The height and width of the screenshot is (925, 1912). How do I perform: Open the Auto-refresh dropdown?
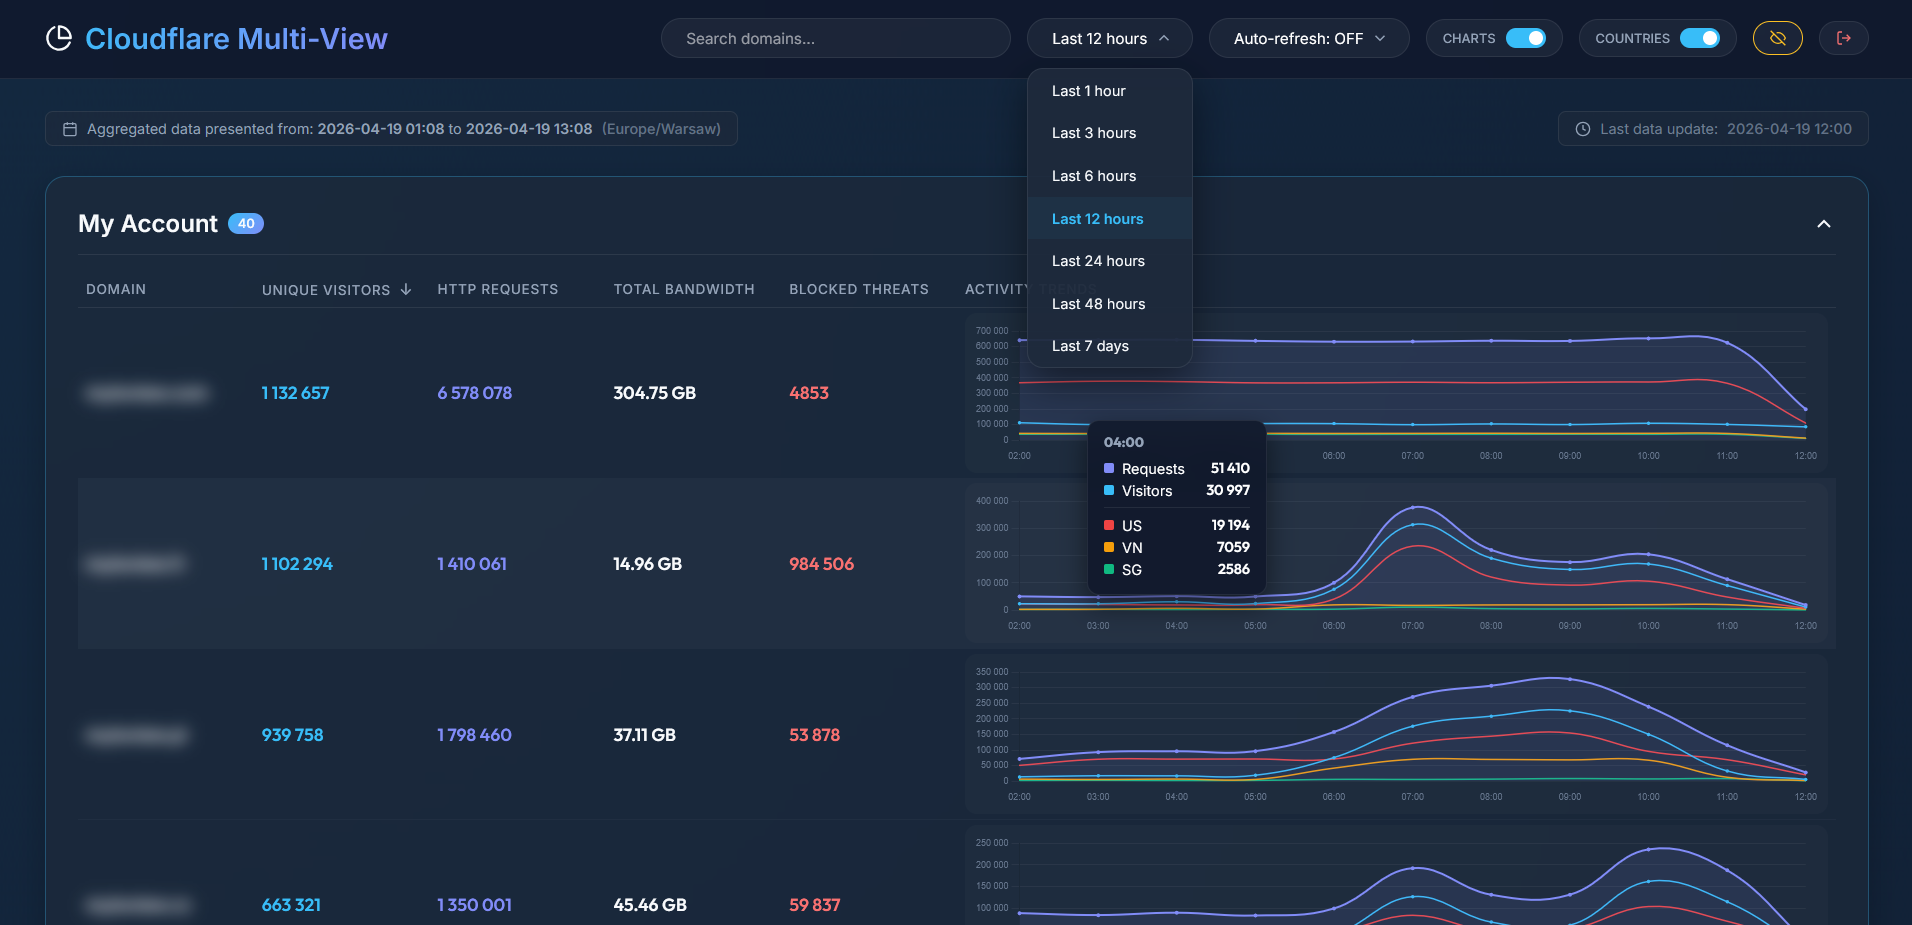(x=1308, y=38)
